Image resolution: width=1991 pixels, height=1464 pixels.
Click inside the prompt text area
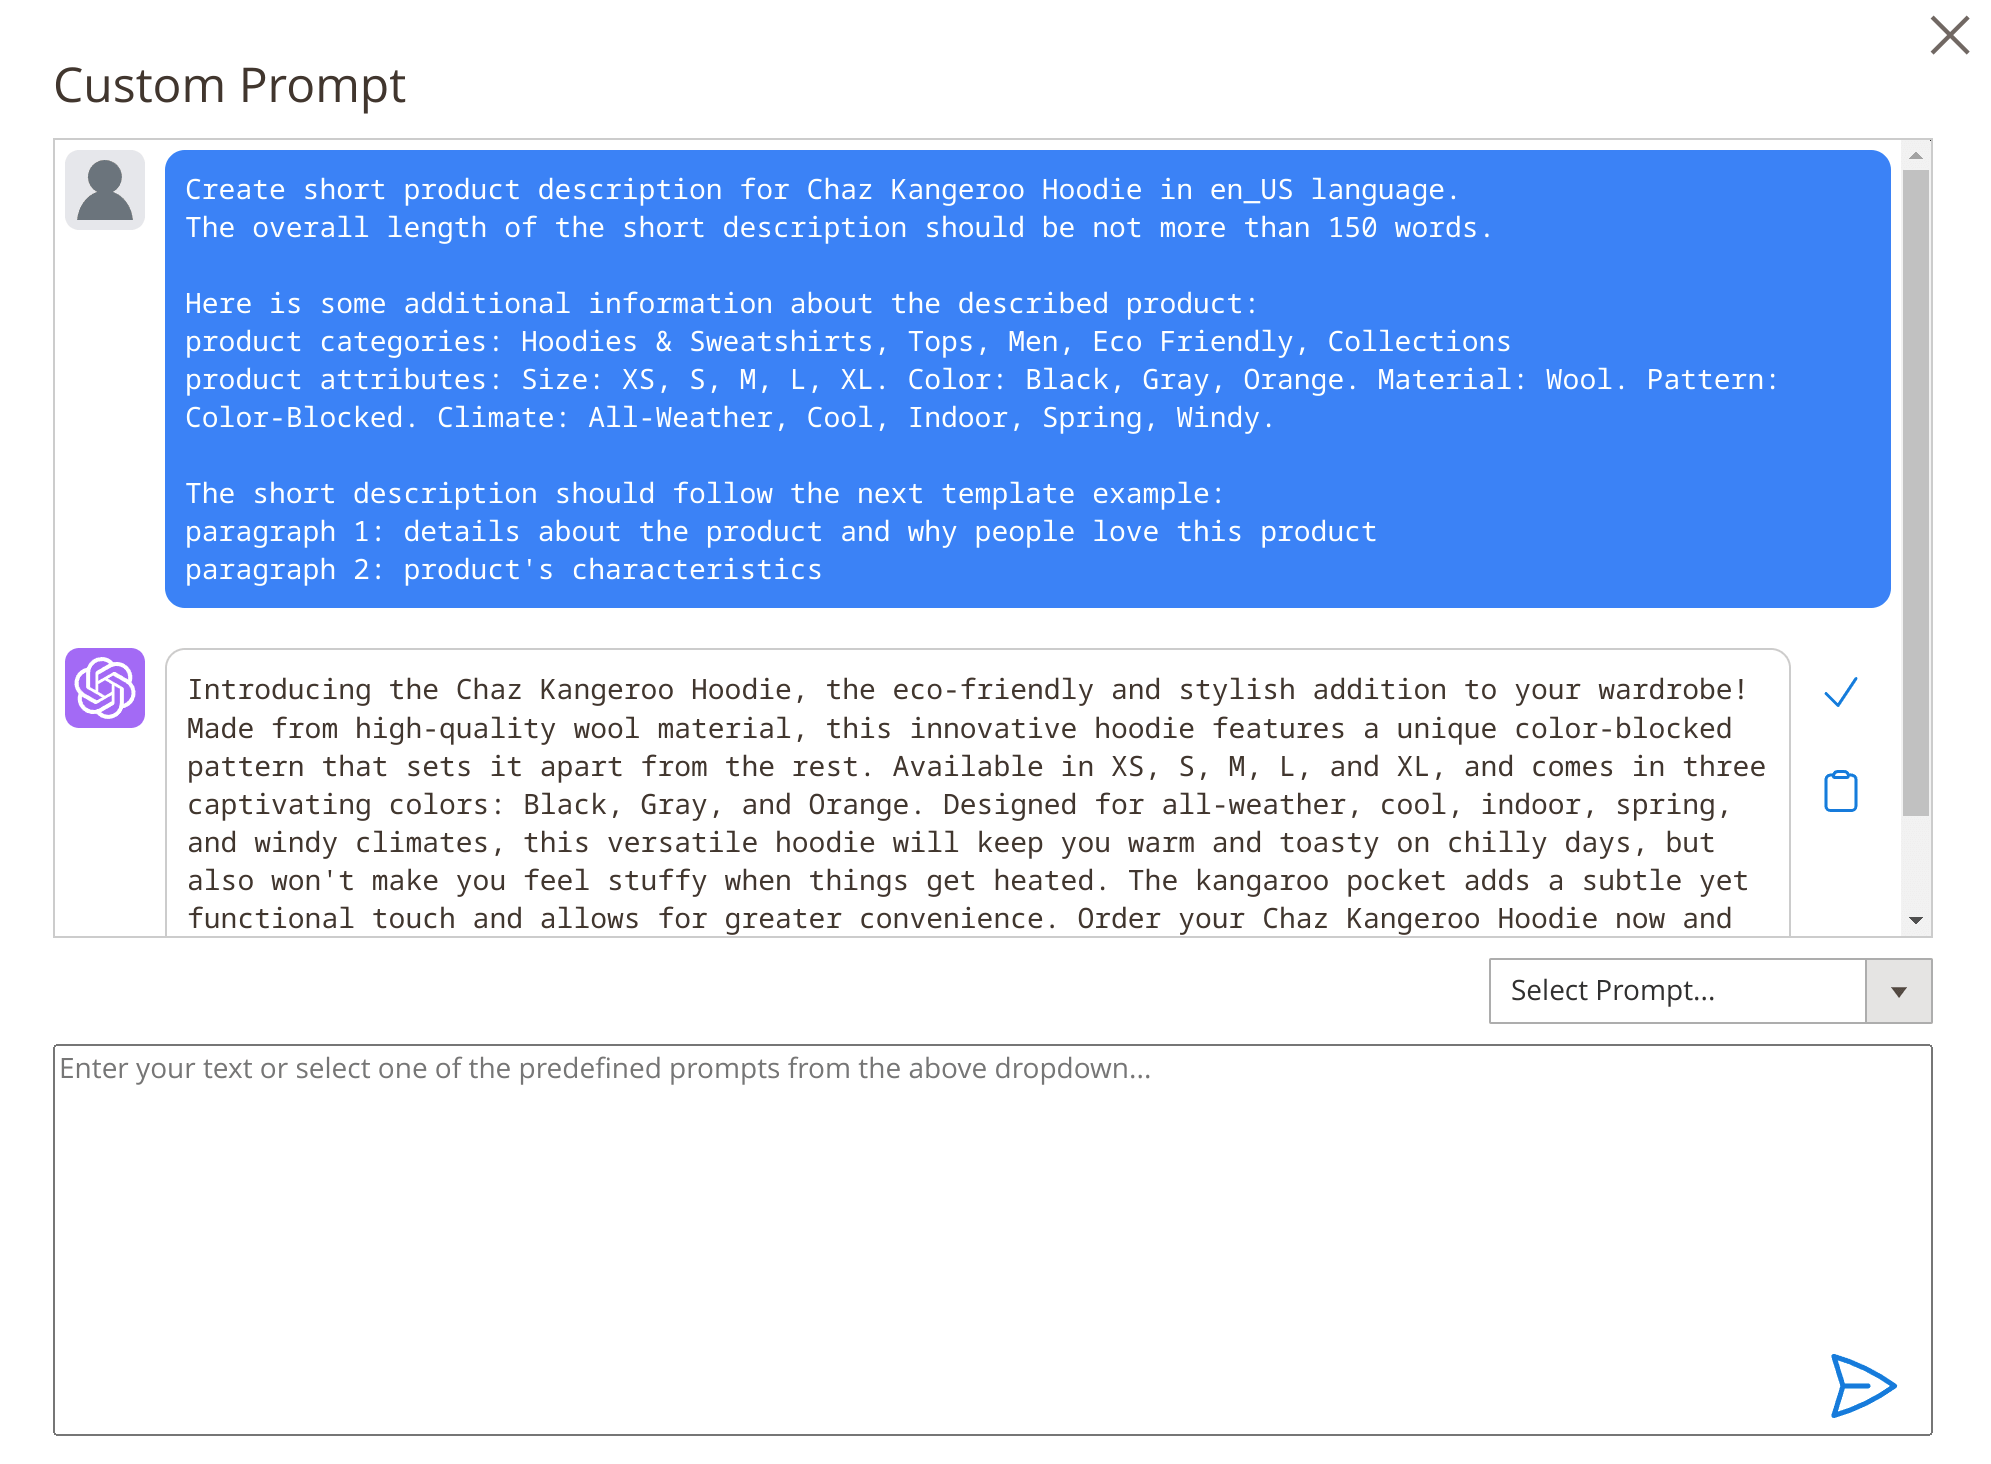click(x=993, y=1240)
